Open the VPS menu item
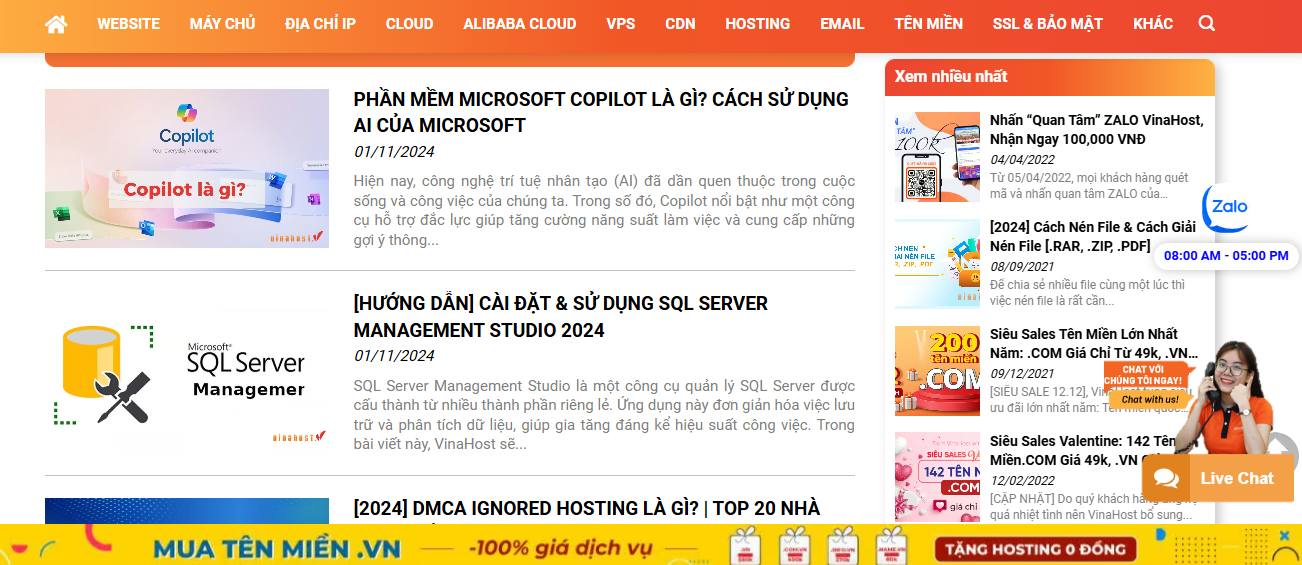Image resolution: width=1302 pixels, height=565 pixels. click(x=620, y=24)
